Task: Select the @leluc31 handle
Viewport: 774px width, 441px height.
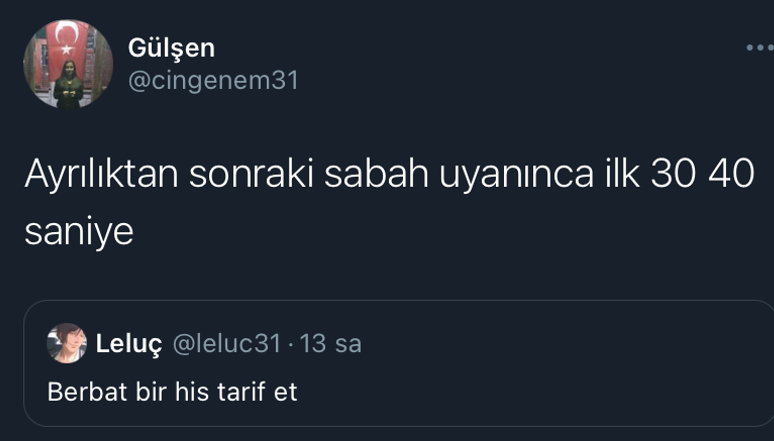Action: 227,344
